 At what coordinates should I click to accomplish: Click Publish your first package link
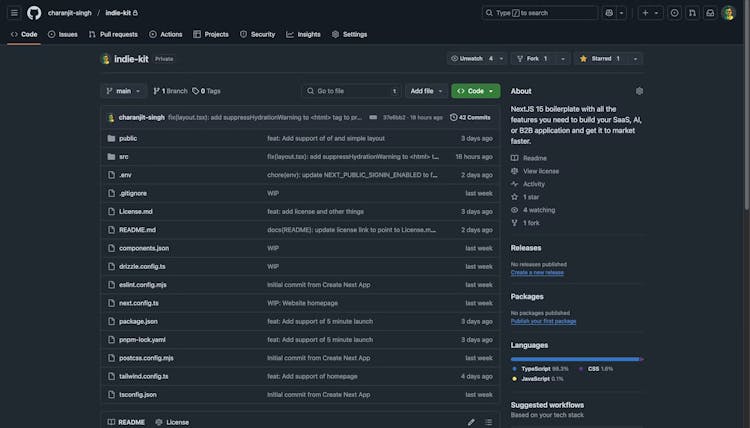(x=543, y=321)
